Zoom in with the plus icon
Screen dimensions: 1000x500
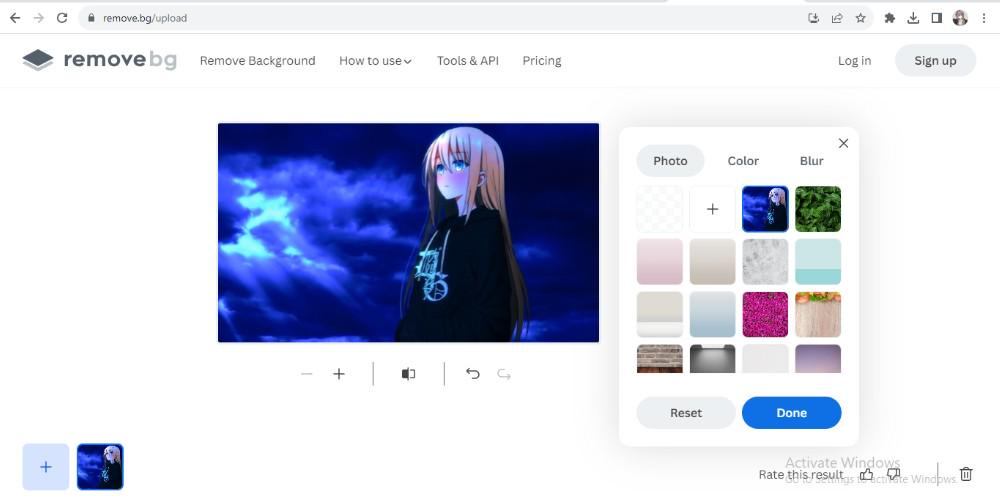[x=339, y=374]
